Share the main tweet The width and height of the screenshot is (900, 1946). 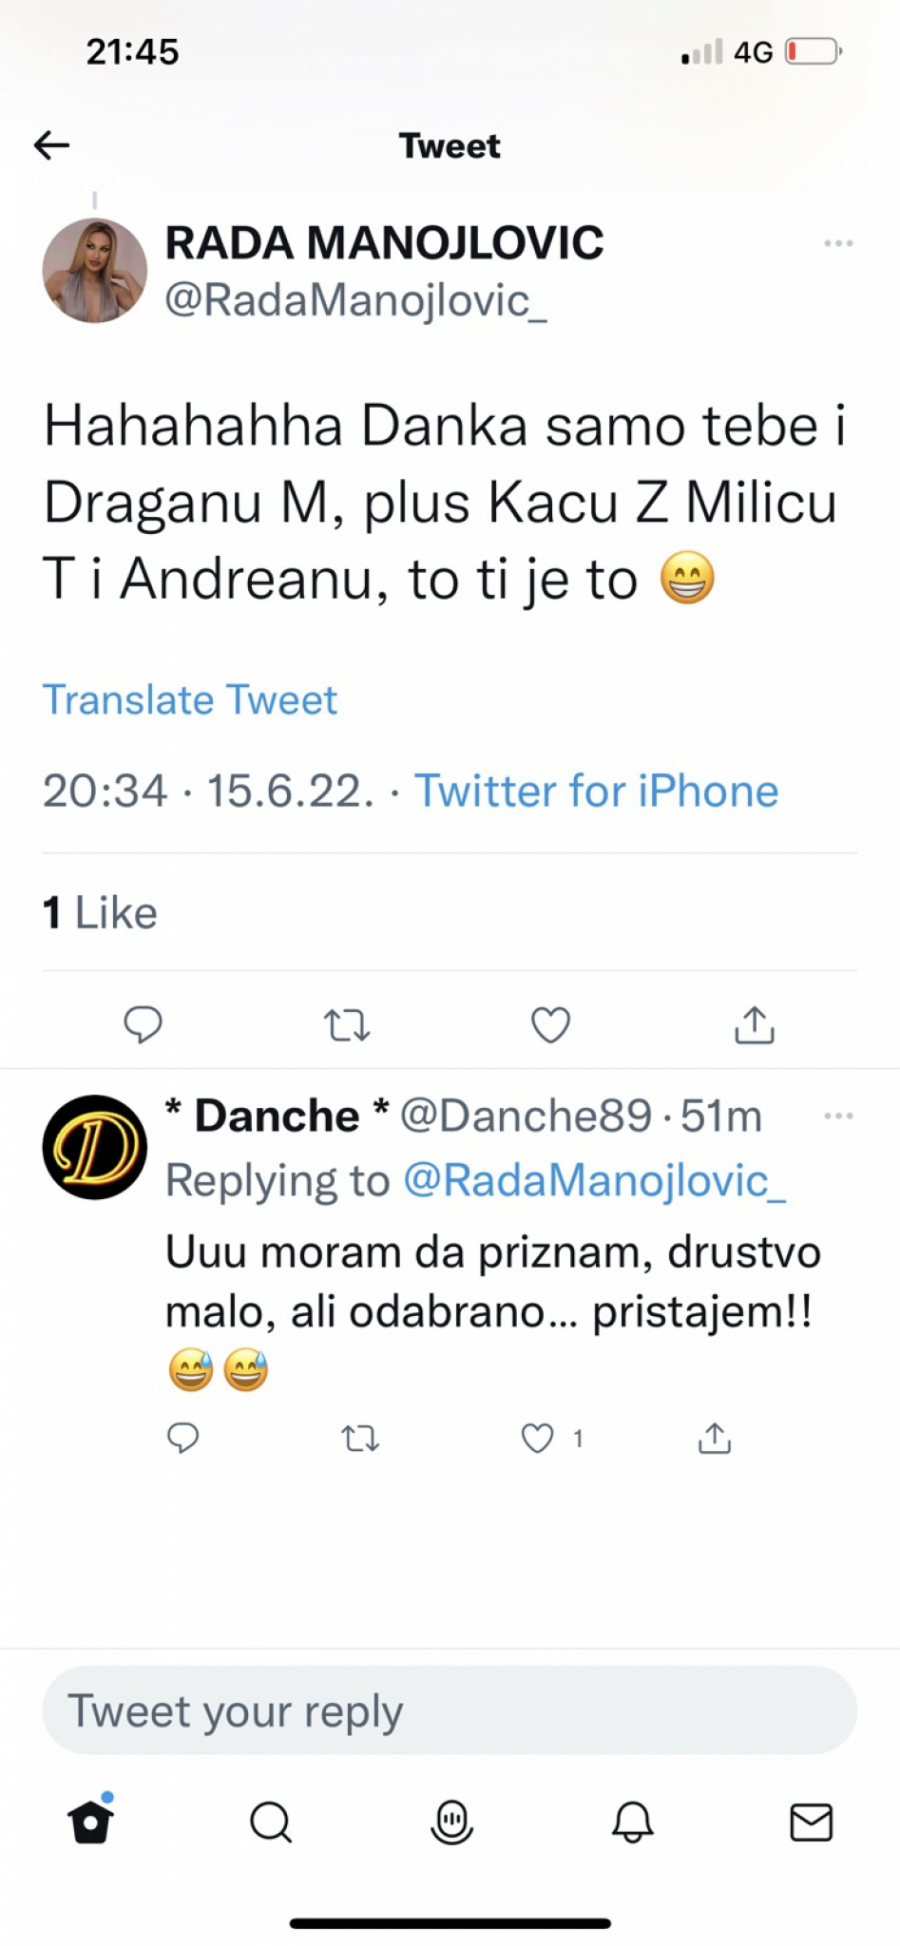click(754, 1025)
